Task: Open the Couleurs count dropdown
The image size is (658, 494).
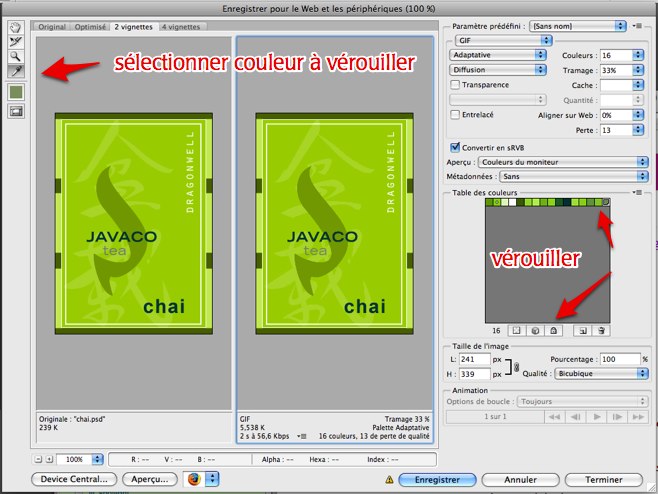Action: pyautogui.click(x=638, y=55)
